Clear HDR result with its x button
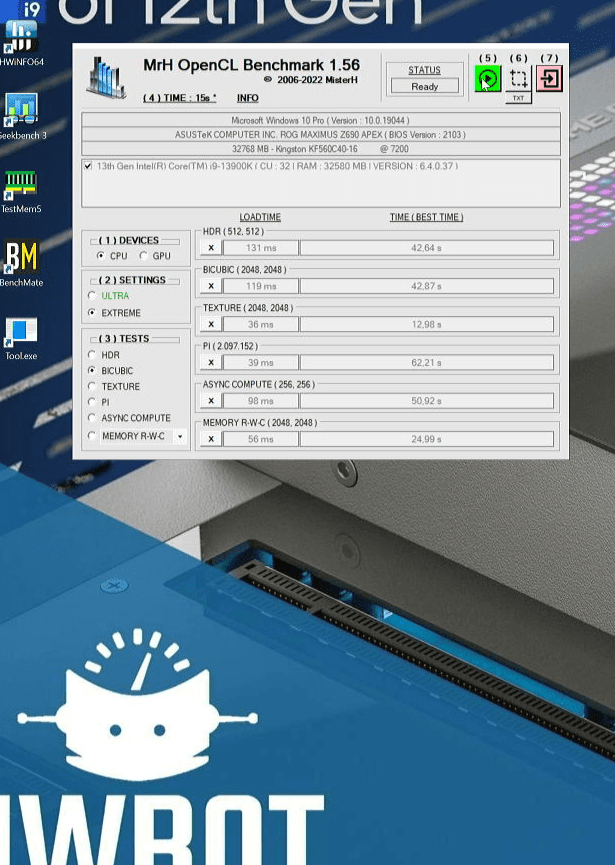 click(x=211, y=248)
